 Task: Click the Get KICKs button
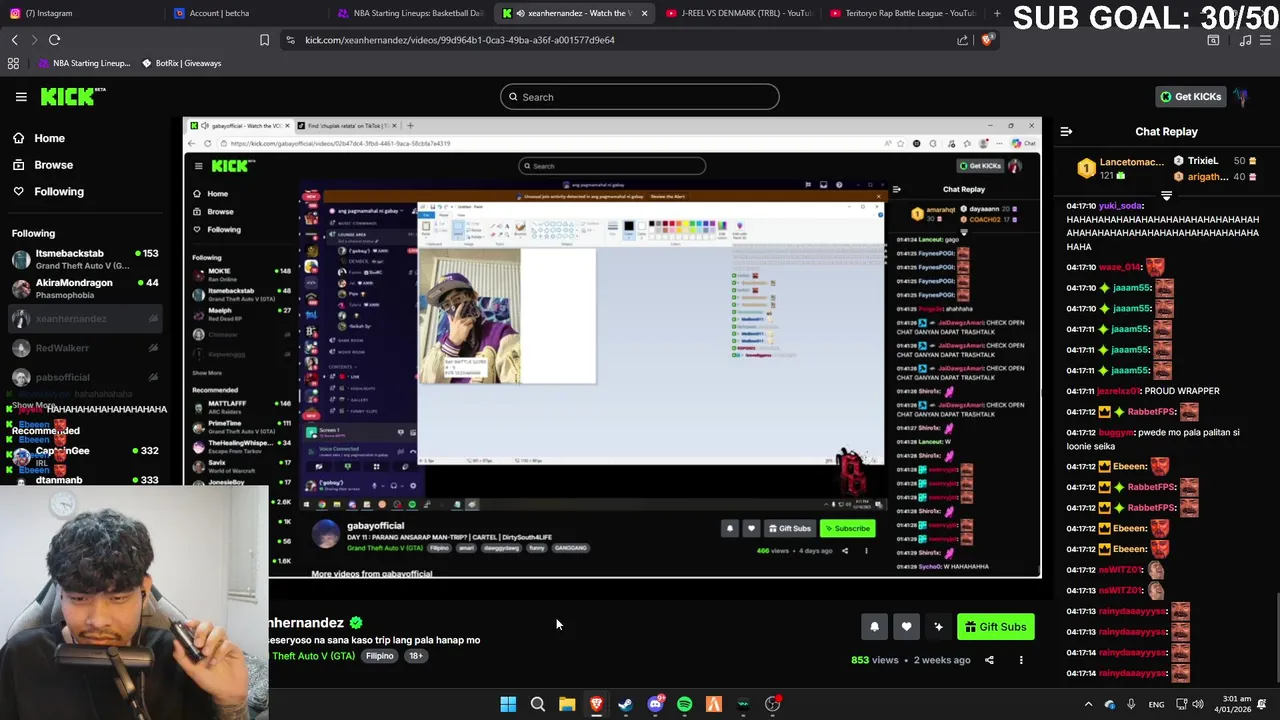[1190, 97]
